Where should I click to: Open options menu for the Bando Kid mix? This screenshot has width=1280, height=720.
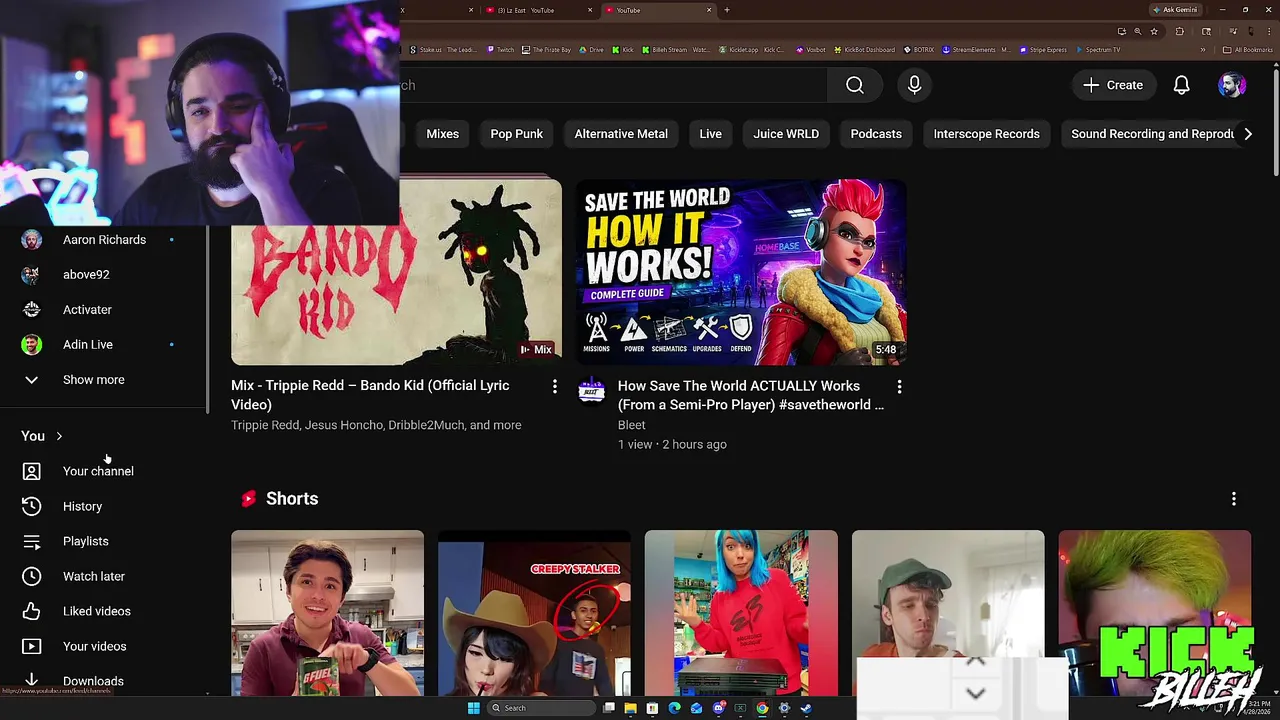(555, 386)
